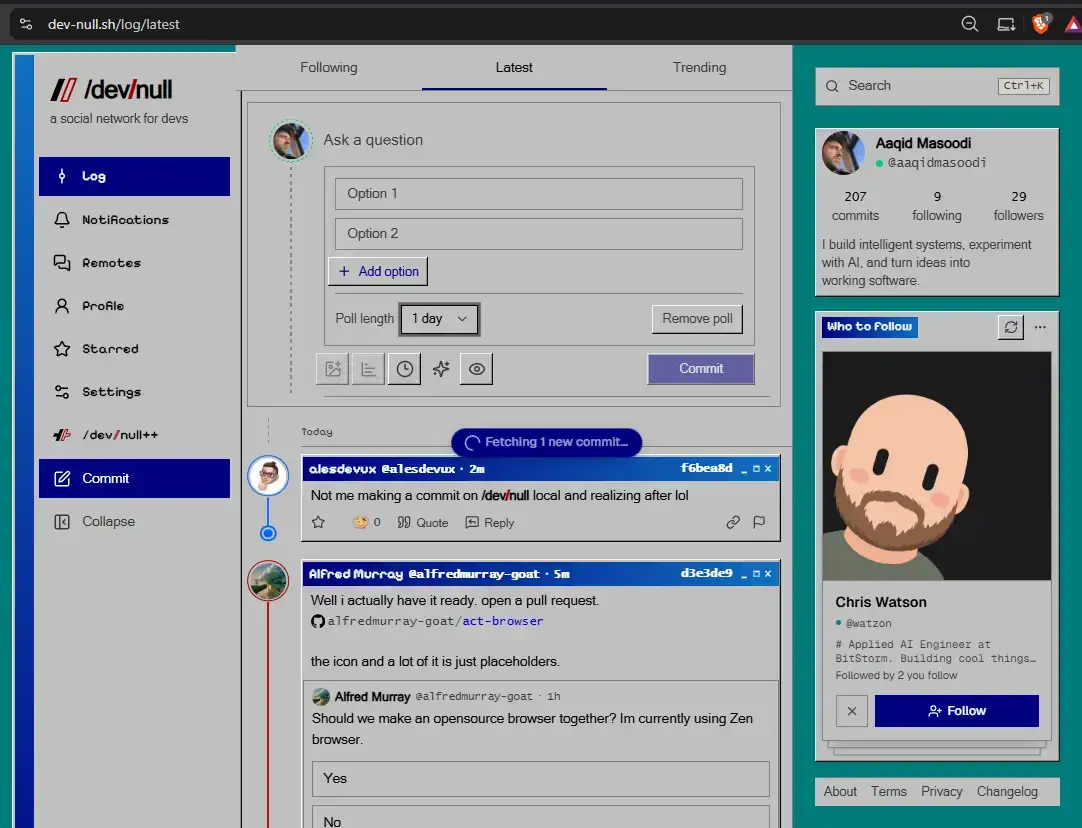Switch to the Following tab
This screenshot has height=828, width=1082.
pos(328,68)
